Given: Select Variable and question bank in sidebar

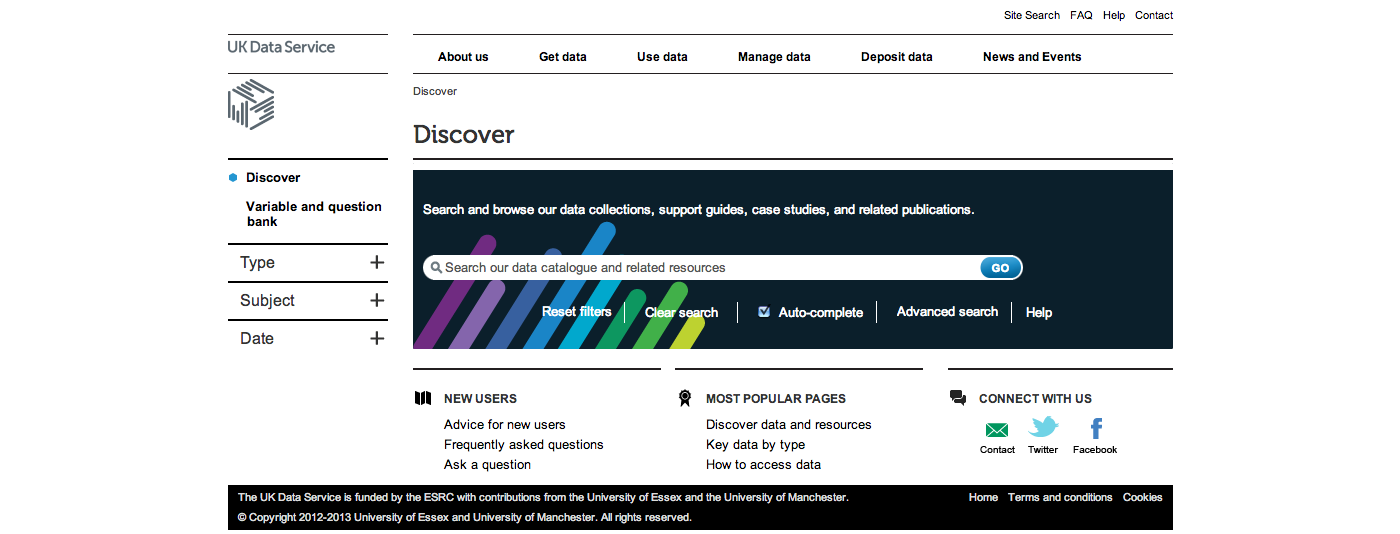Looking at the screenshot, I should point(313,214).
